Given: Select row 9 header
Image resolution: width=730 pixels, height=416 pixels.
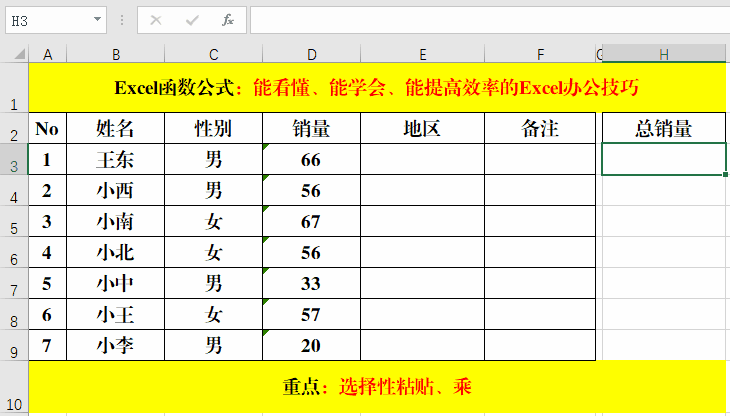Looking at the screenshot, I should 14,345.
